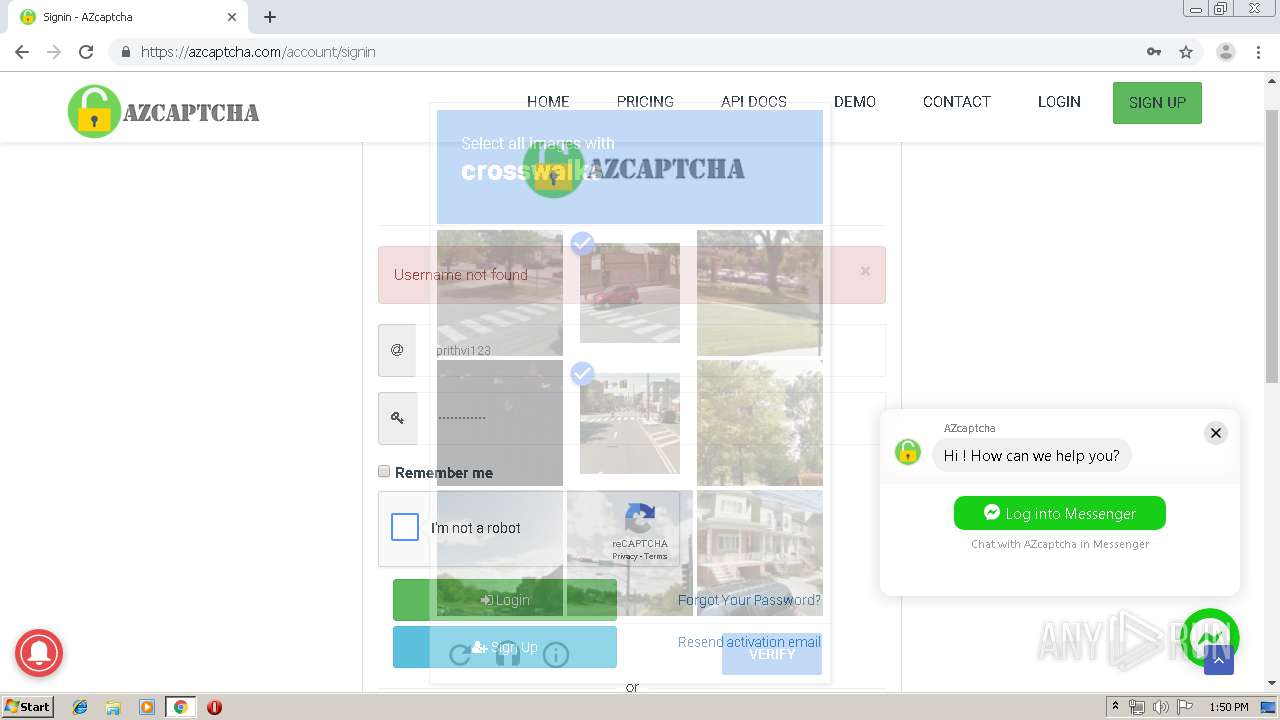Click the username field with prithvi123
The width and height of the screenshot is (1280, 720).
[650, 351]
